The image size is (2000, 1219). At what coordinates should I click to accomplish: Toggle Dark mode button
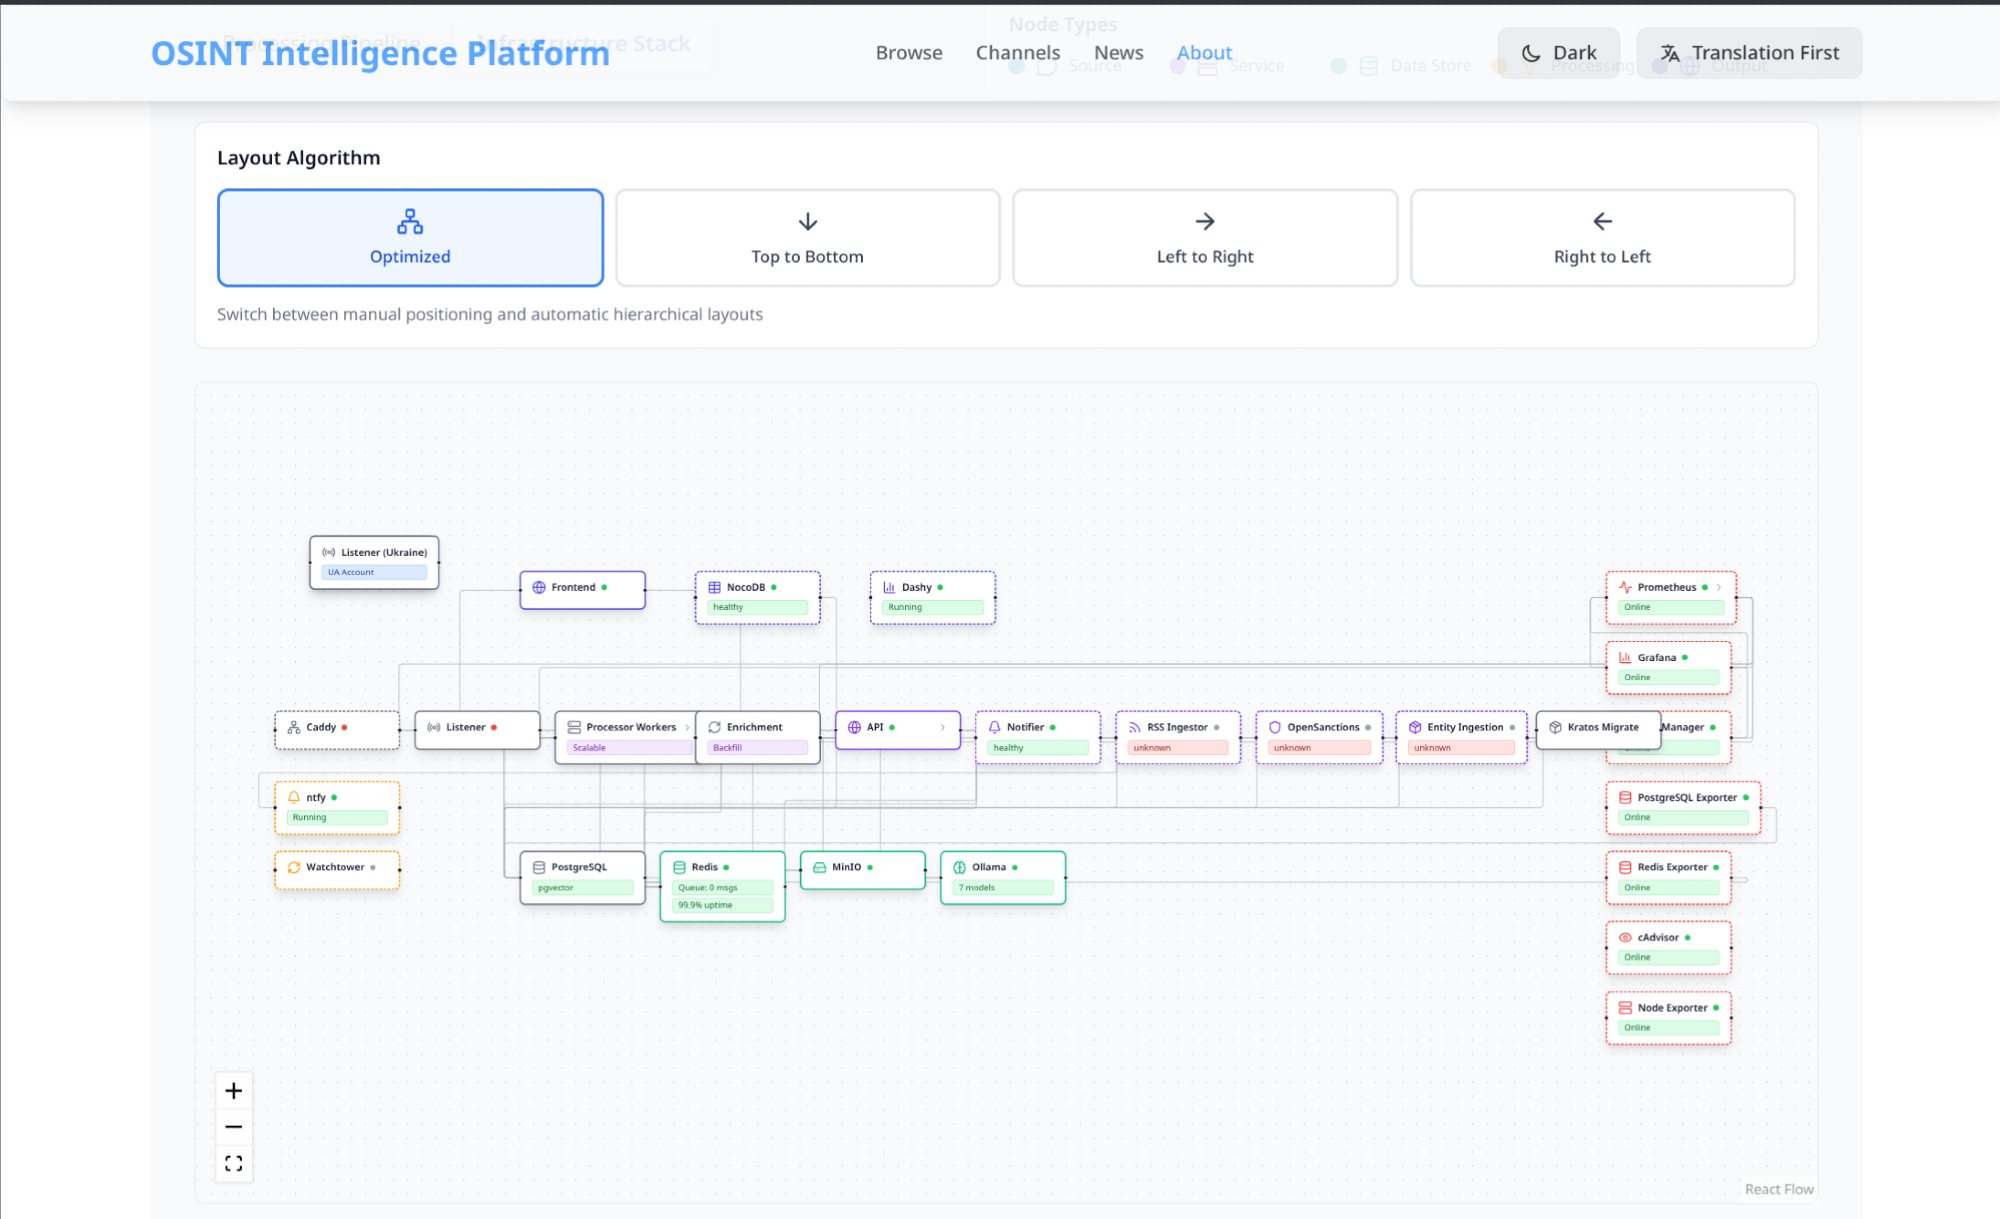pyautogui.click(x=1558, y=53)
